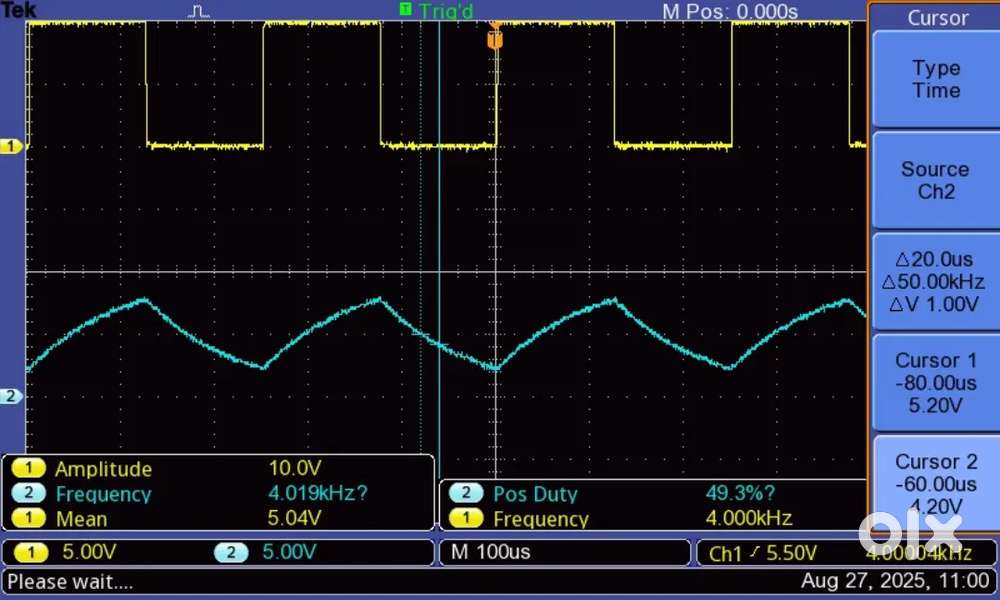Click the Ch1 ground marker on left edge
1000x600 pixels.
(11, 147)
